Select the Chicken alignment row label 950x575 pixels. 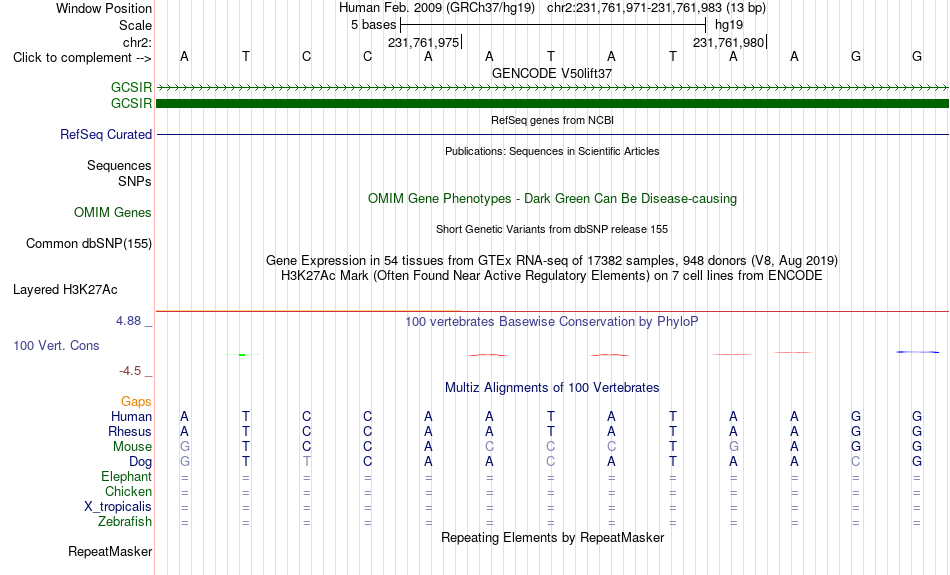(128, 491)
